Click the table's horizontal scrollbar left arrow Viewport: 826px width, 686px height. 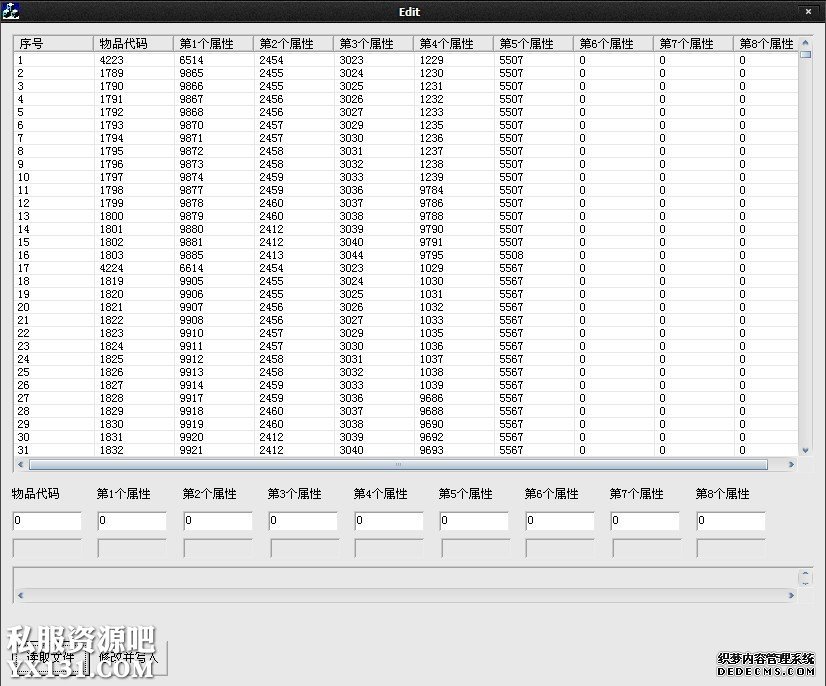point(22,465)
